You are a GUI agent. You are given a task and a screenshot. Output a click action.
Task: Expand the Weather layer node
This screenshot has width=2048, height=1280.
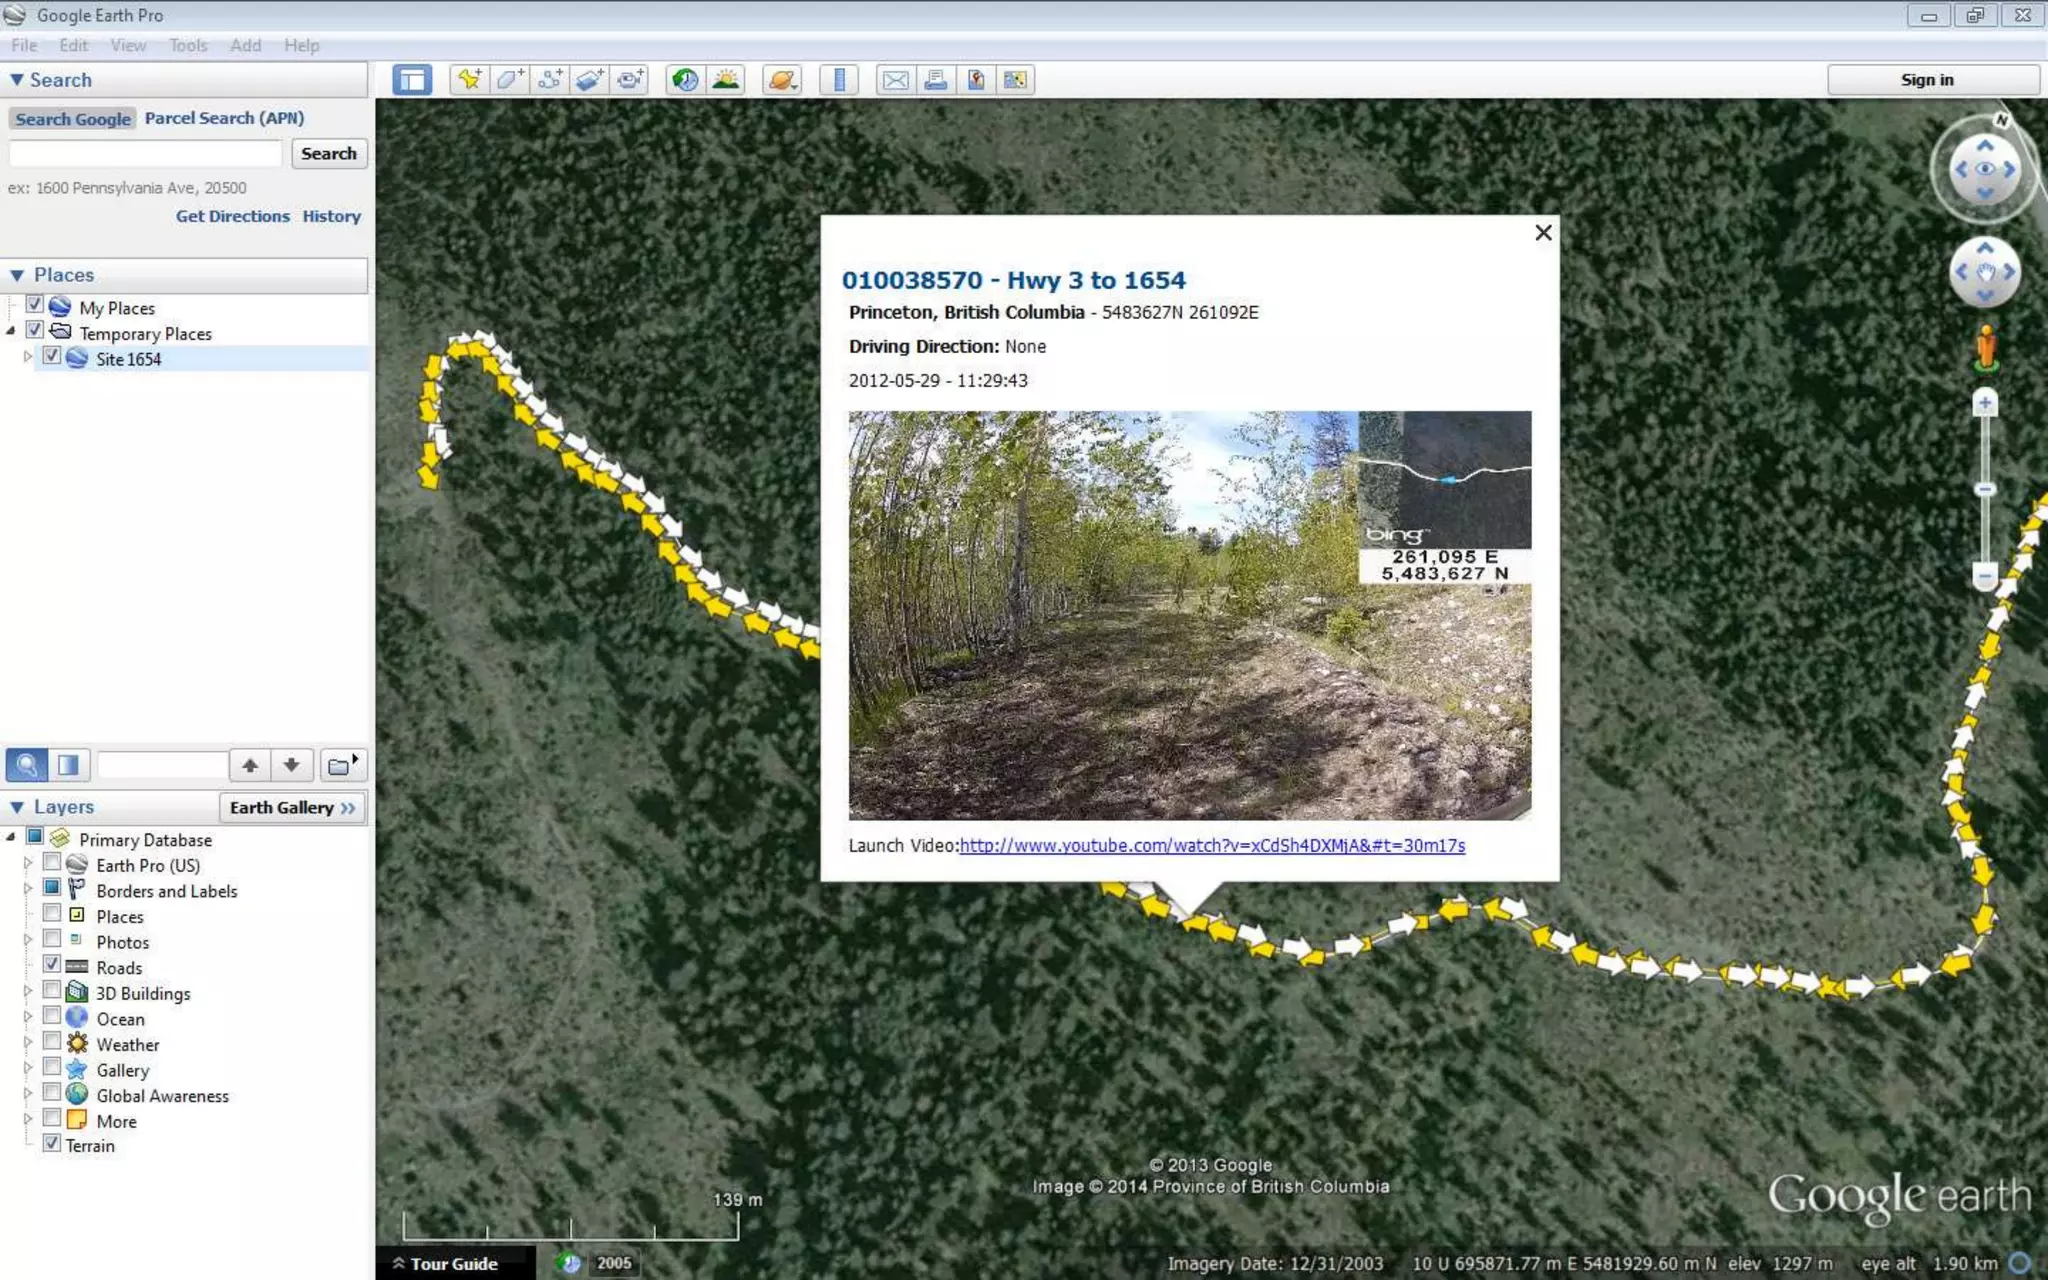27,1043
